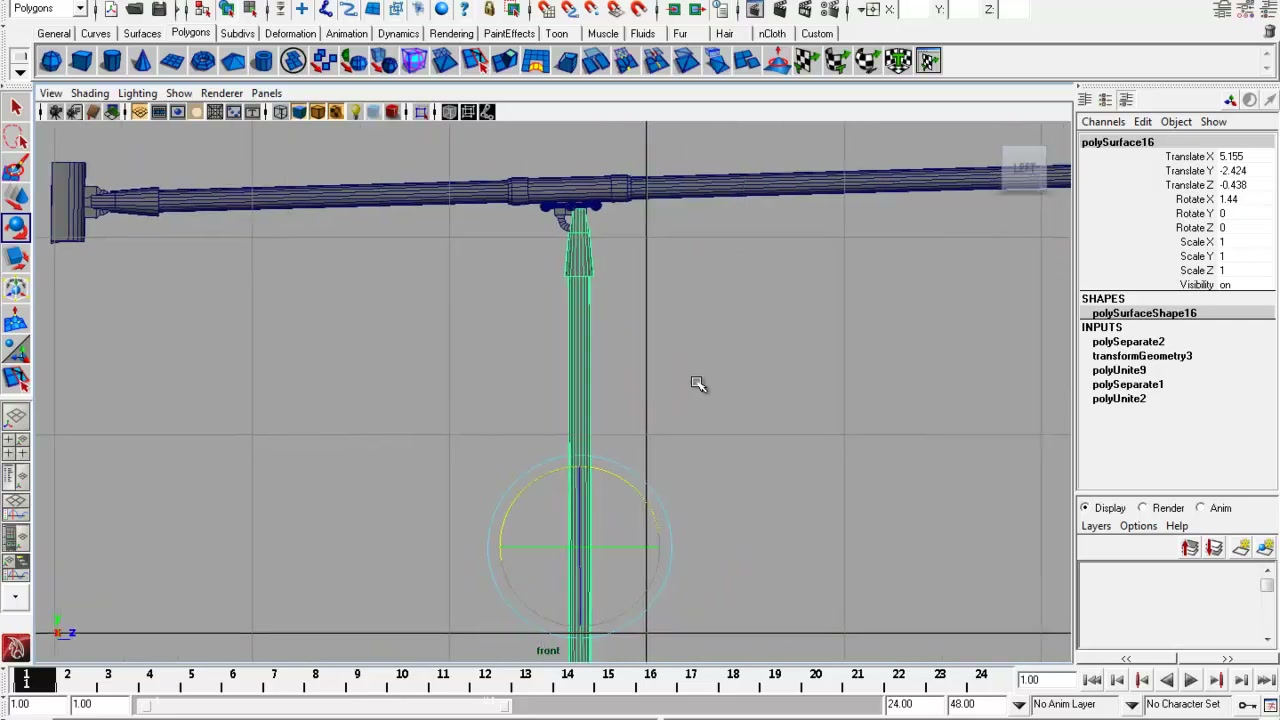The image size is (1280, 720).
Task: Open the viewport Shading menu
Action: 89,93
